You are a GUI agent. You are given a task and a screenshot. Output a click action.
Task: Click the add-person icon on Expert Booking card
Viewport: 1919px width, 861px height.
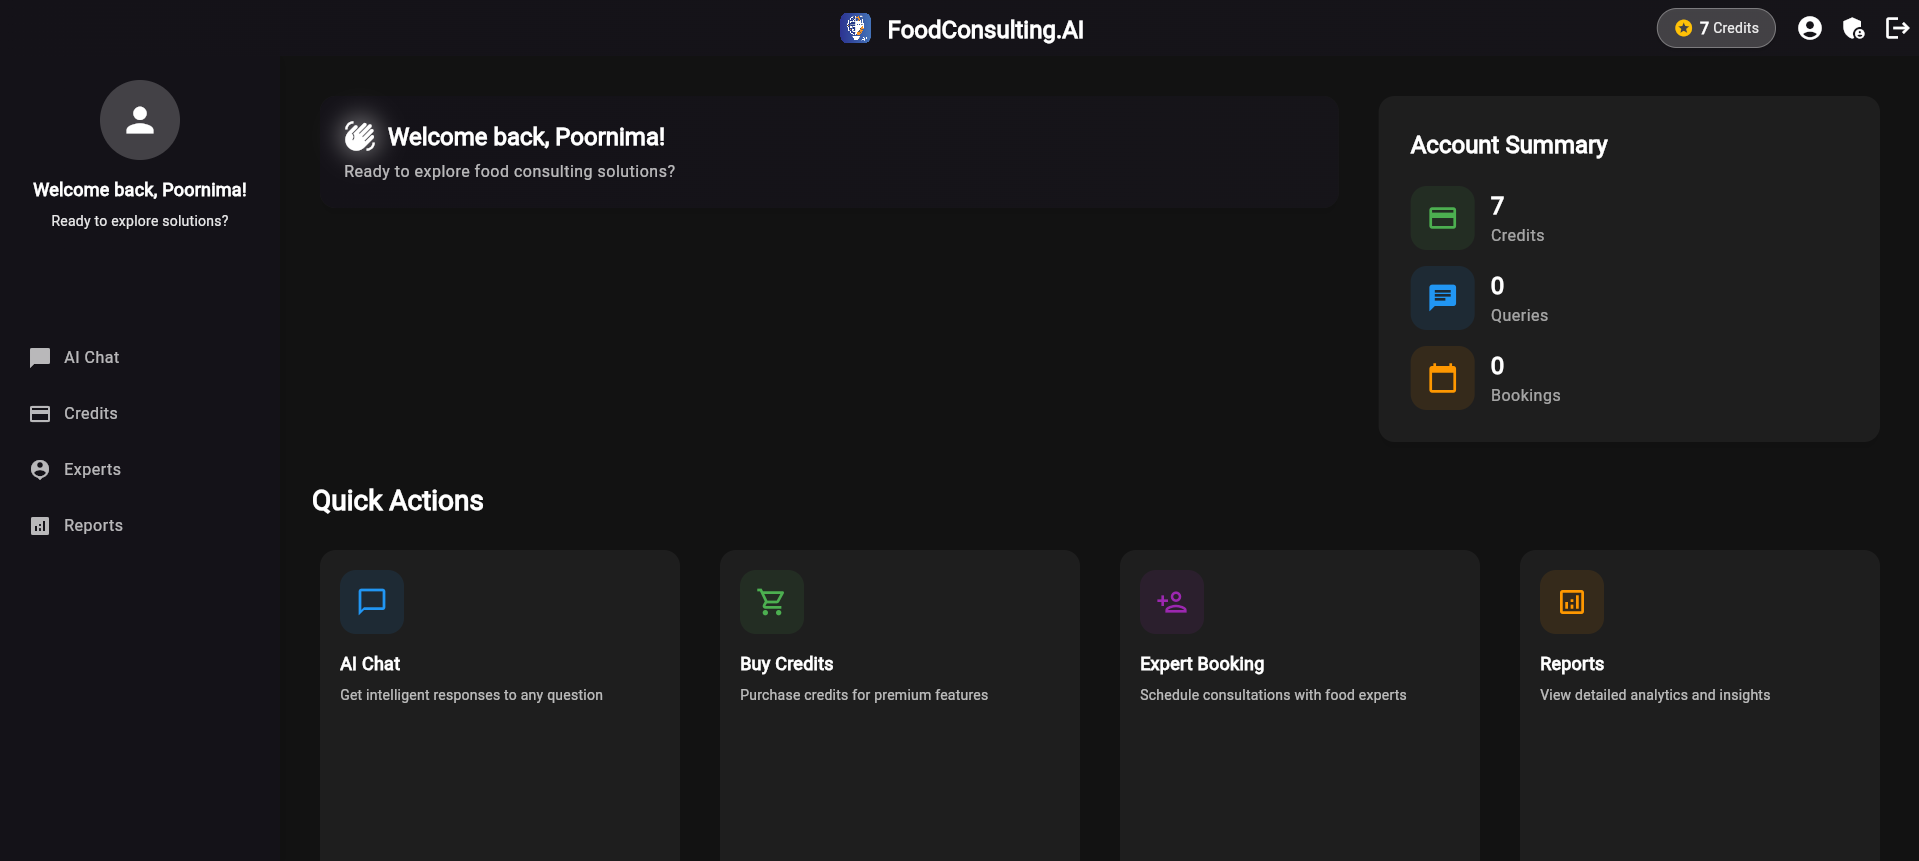[x=1171, y=602]
